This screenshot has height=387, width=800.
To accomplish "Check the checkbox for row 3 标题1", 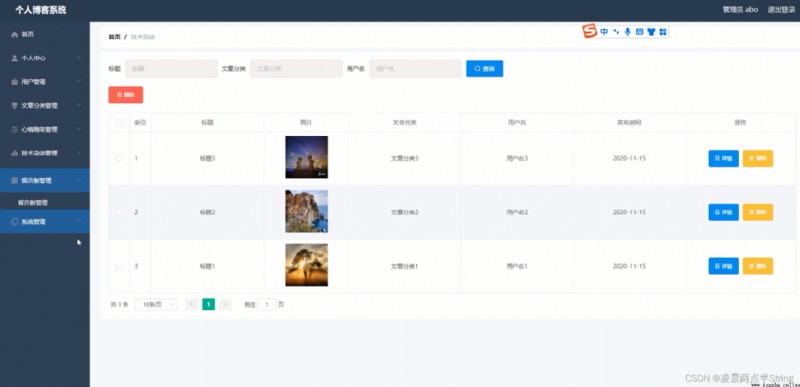I will (119, 266).
